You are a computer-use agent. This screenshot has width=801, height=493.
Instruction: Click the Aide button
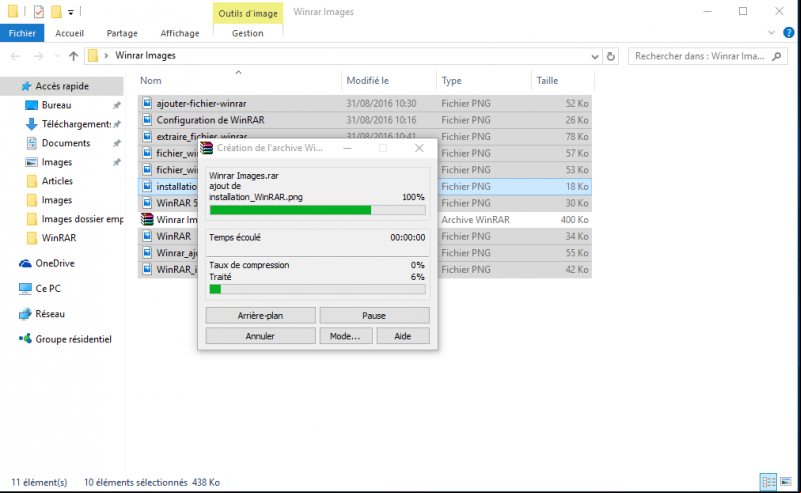(x=403, y=336)
